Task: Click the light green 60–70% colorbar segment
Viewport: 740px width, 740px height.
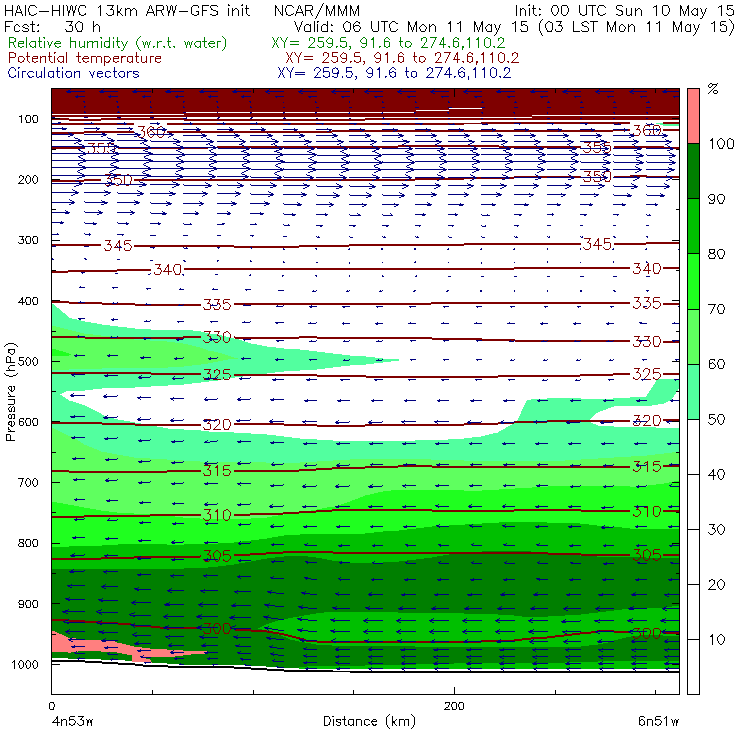Action: (693, 336)
